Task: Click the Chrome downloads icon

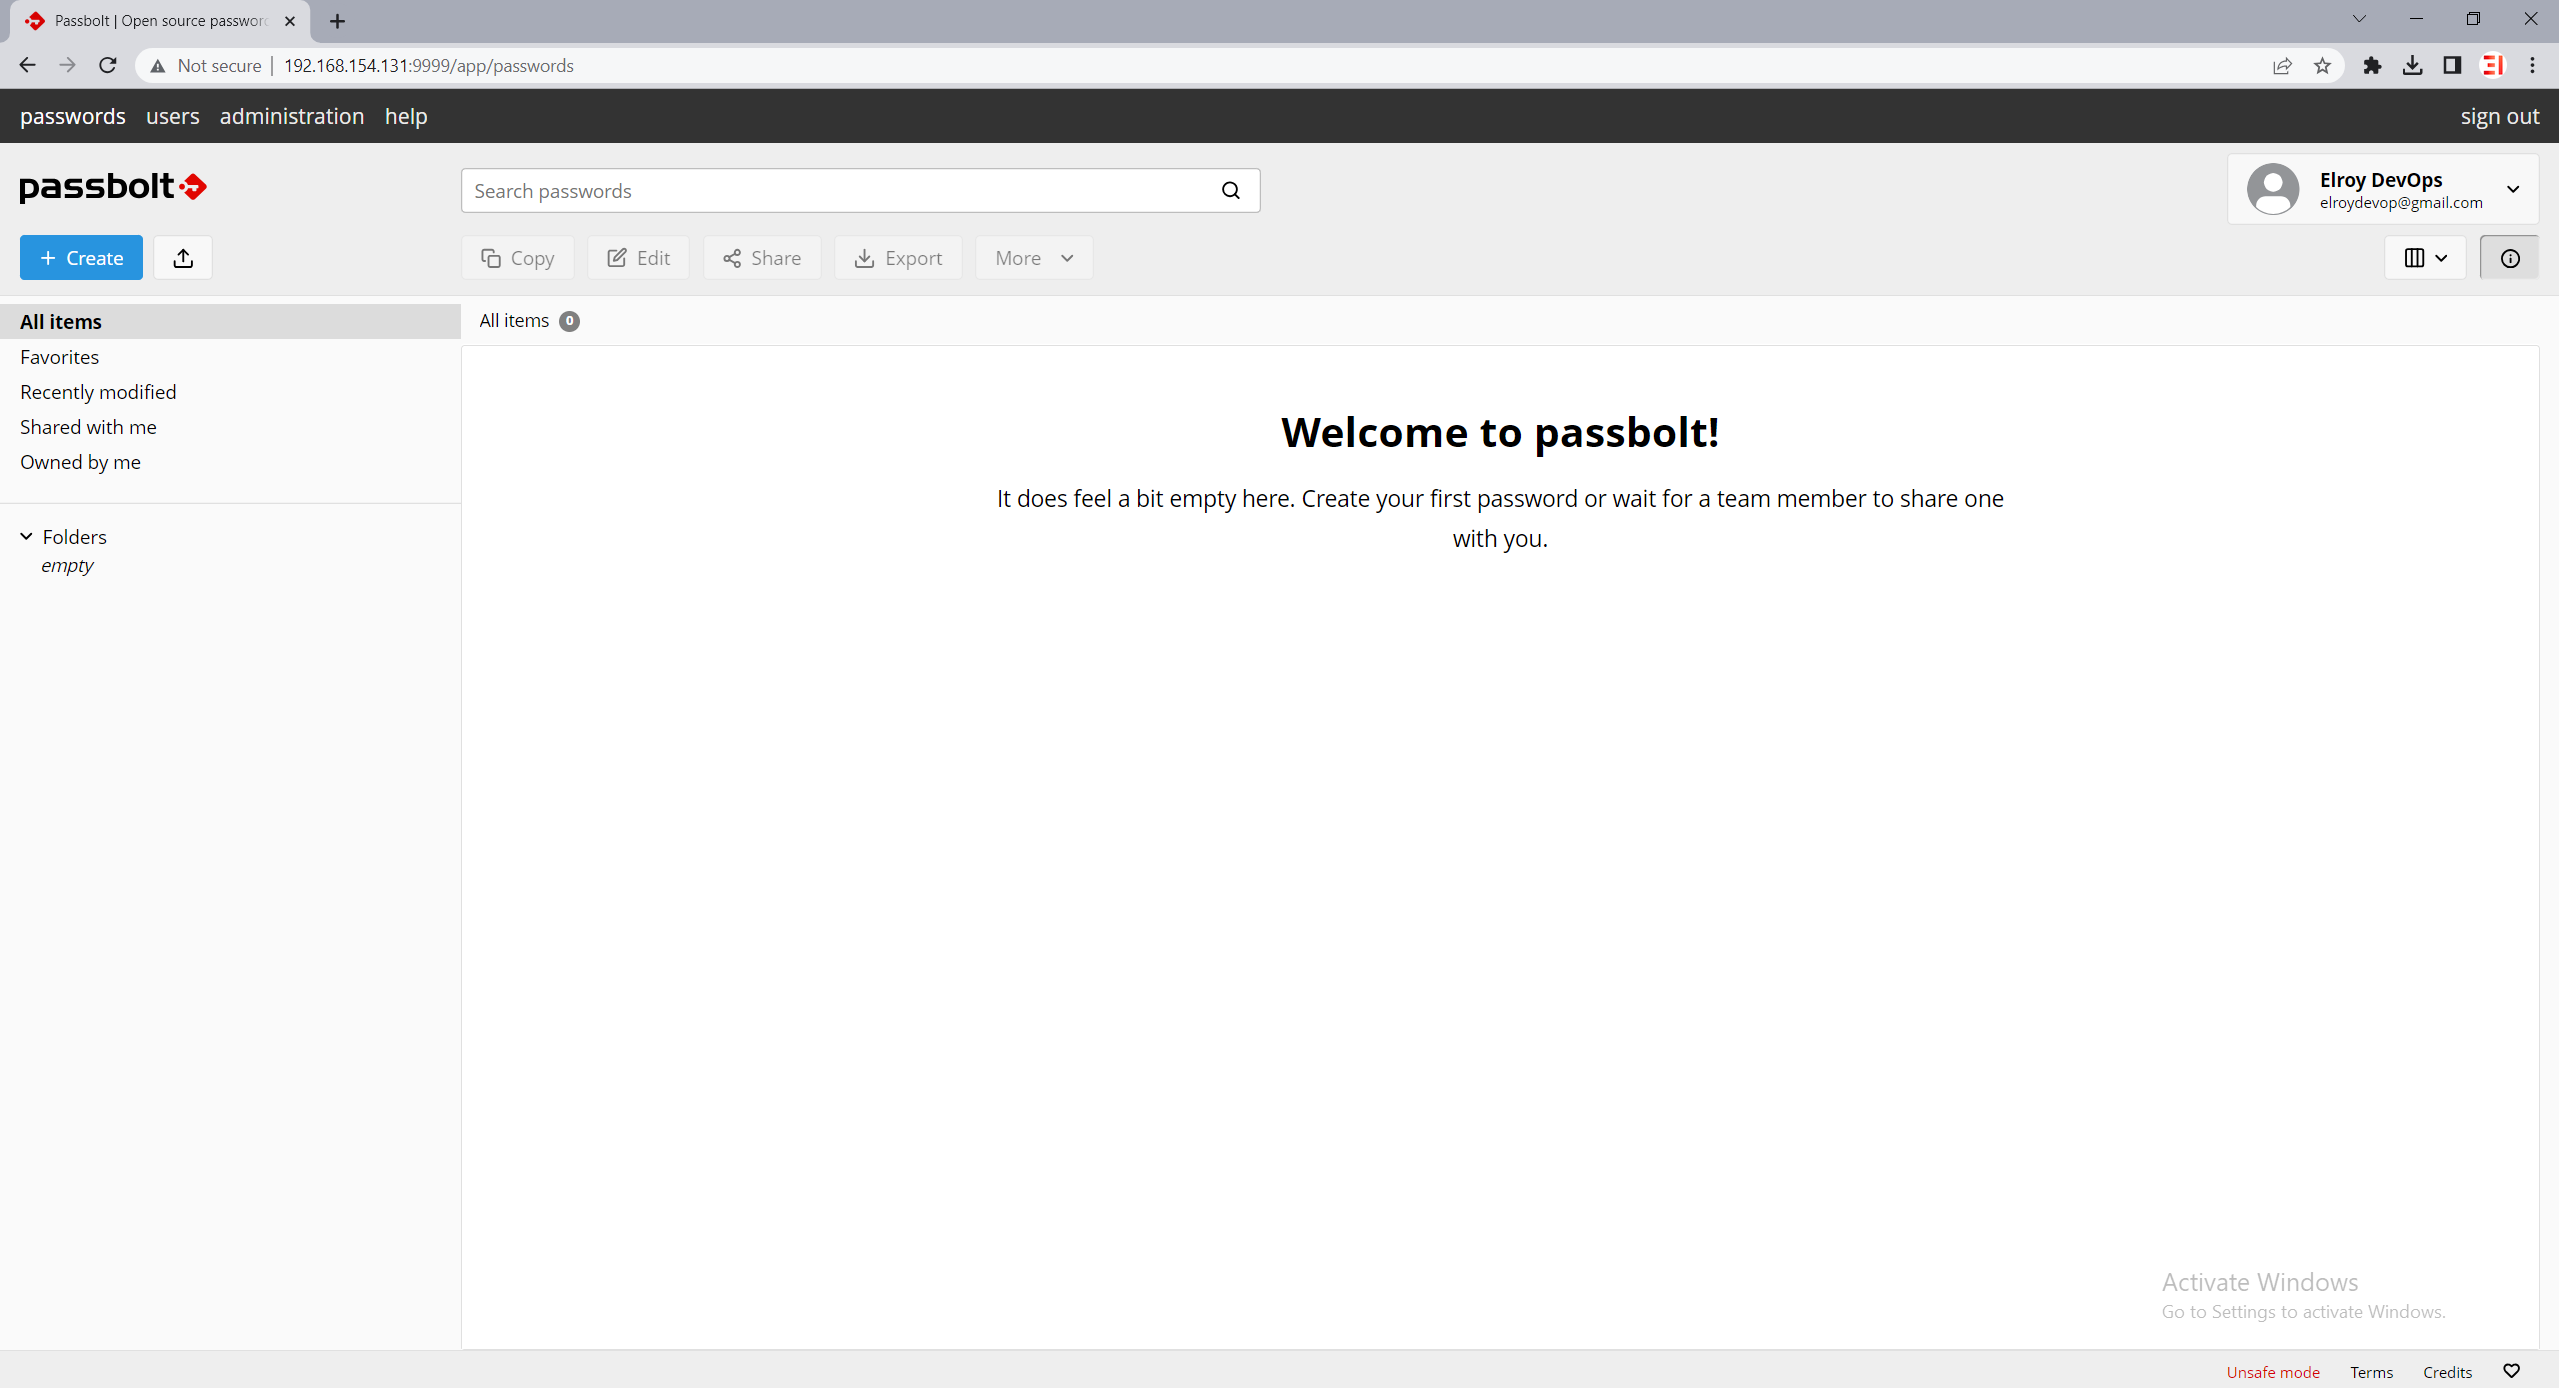Action: [2412, 66]
